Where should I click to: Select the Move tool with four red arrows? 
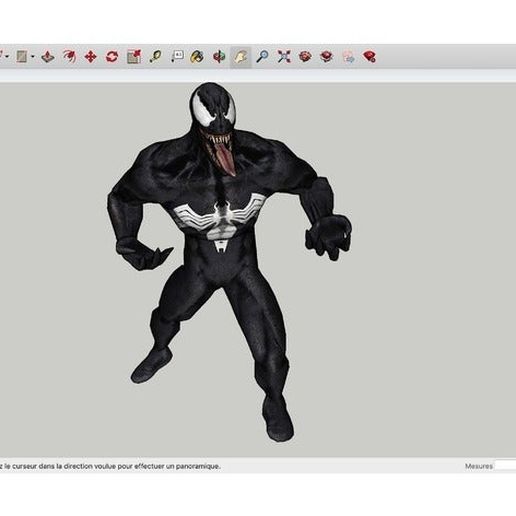91,57
